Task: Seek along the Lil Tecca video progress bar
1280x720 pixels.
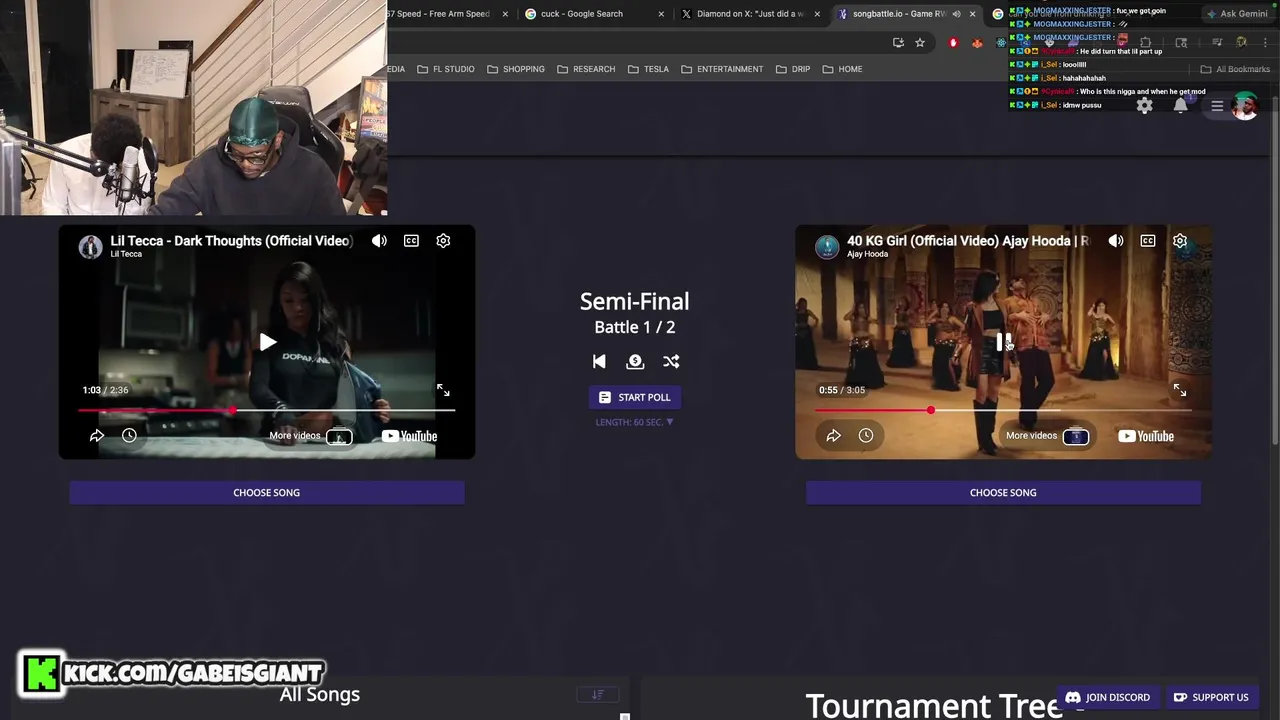Action: (267, 410)
